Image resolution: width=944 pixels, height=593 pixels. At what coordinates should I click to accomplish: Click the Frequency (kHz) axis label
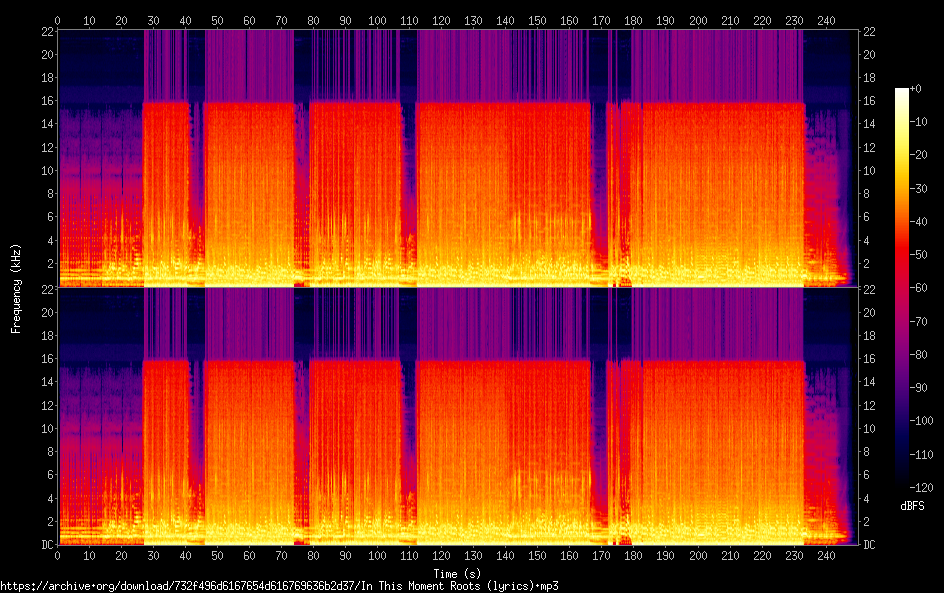(16, 287)
